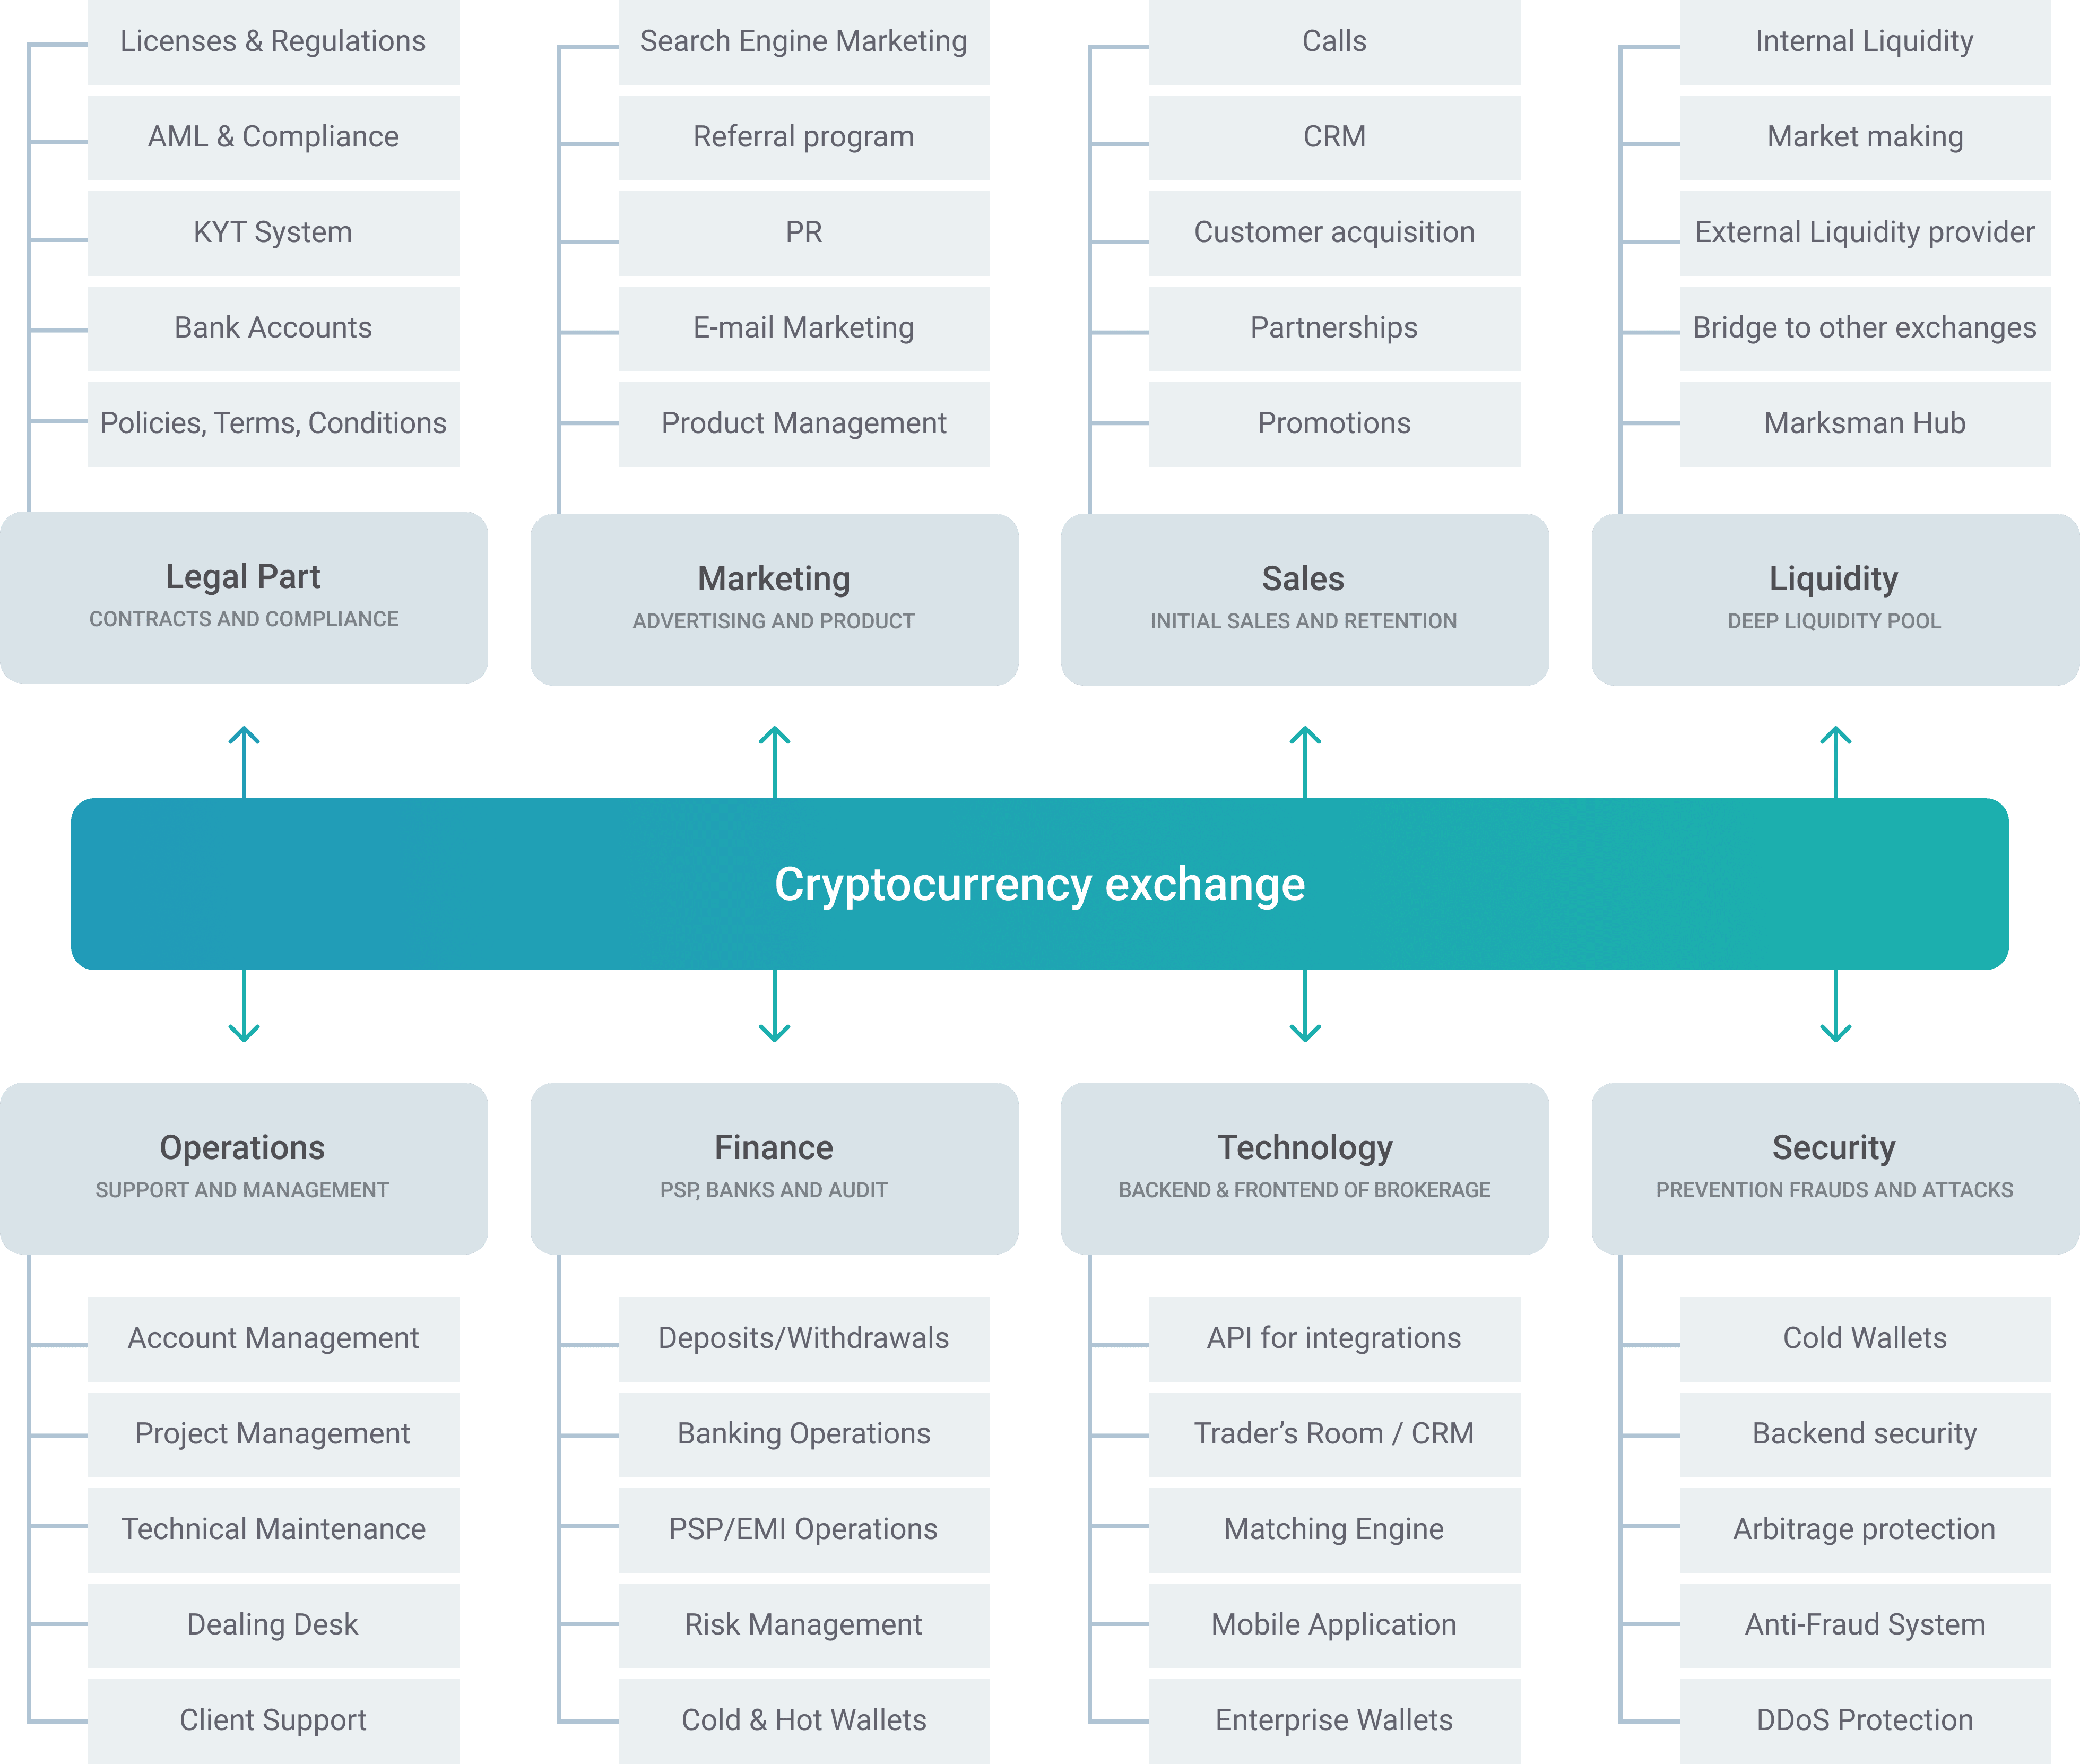Click the Search Engine Marketing item

coord(804,42)
